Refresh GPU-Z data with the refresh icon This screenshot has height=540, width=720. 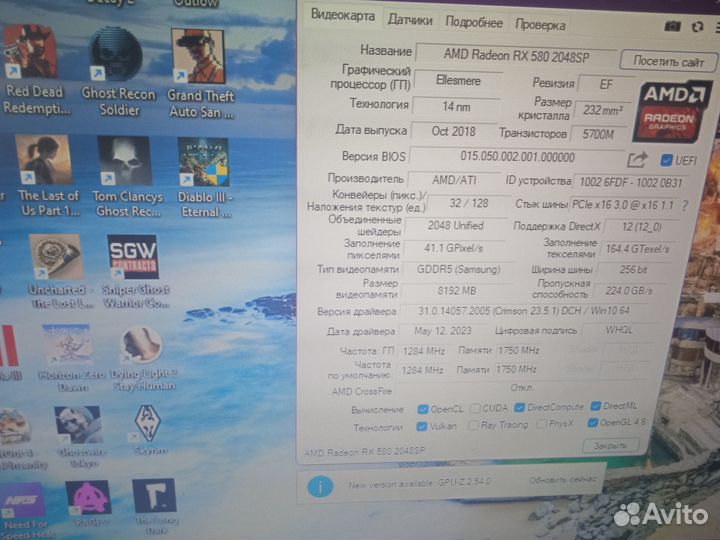point(698,27)
